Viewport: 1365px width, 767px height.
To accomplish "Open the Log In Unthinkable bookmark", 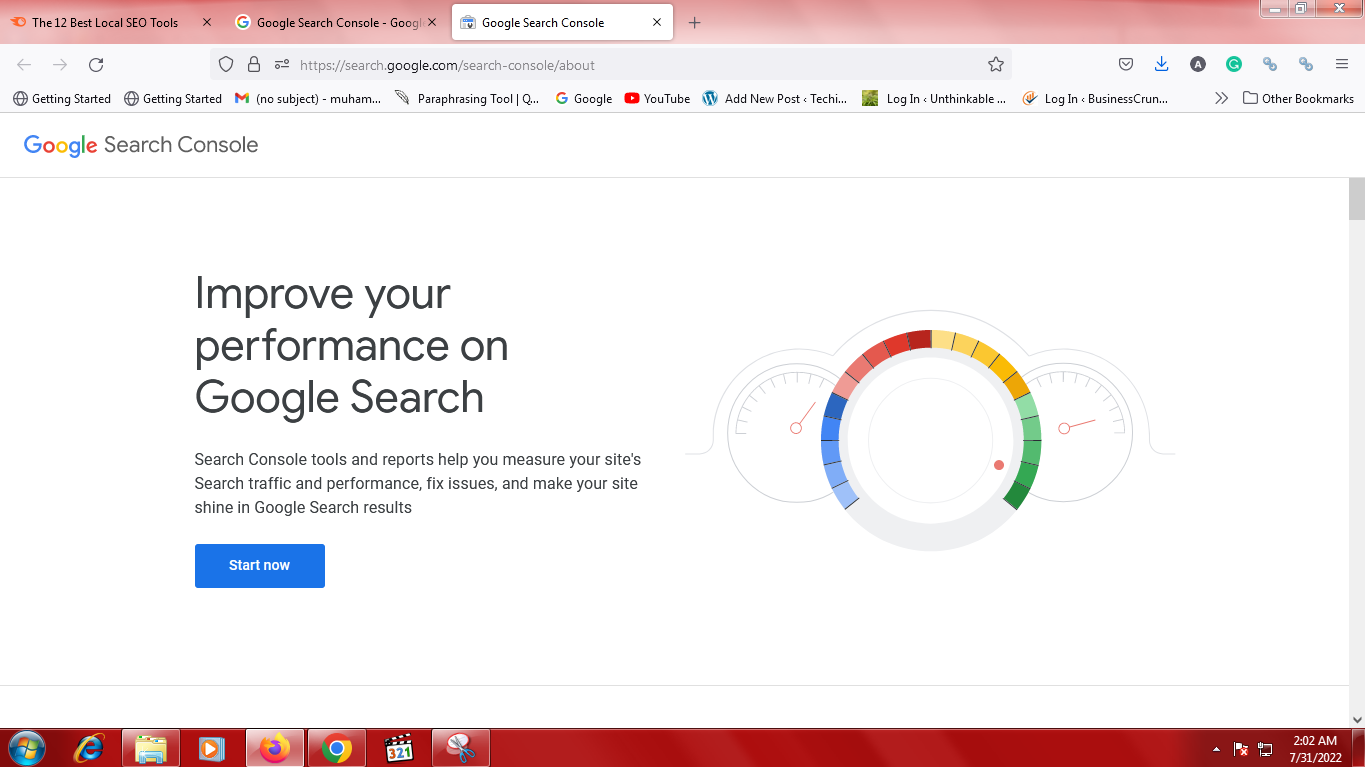I will [x=935, y=99].
